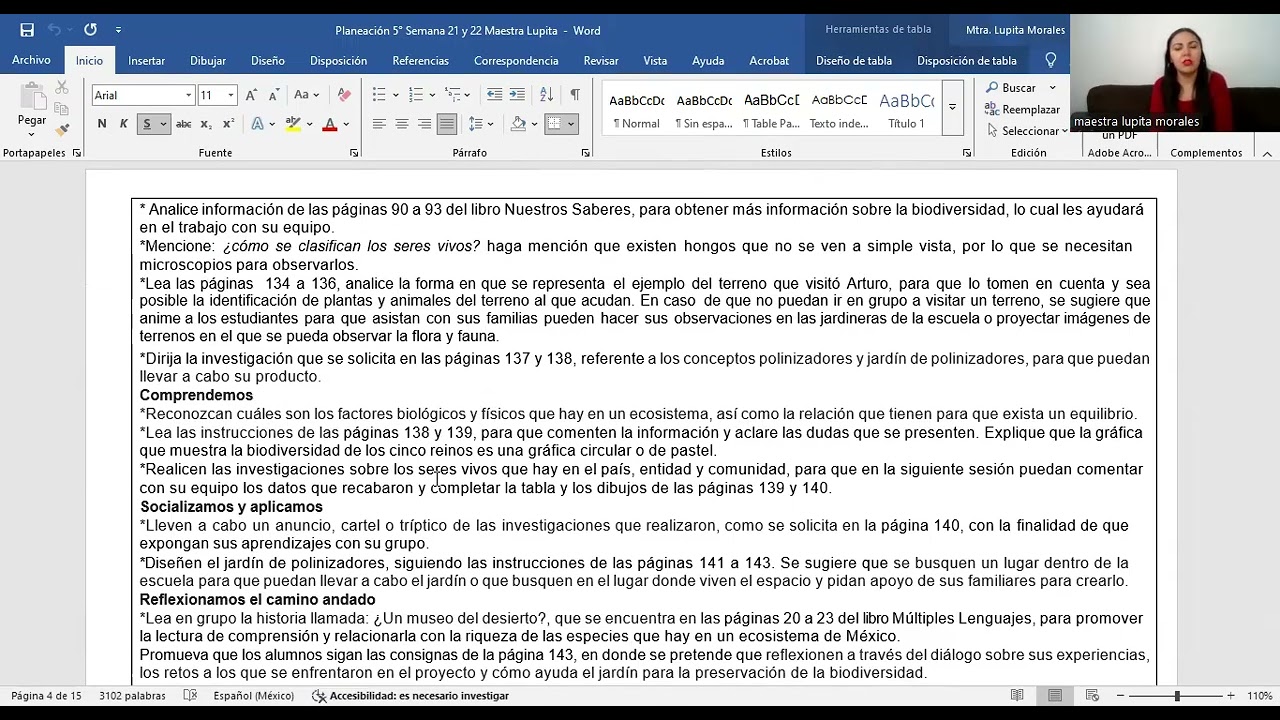Apply the yellow text highlight color
This screenshot has height=720, width=1280.
click(292, 124)
